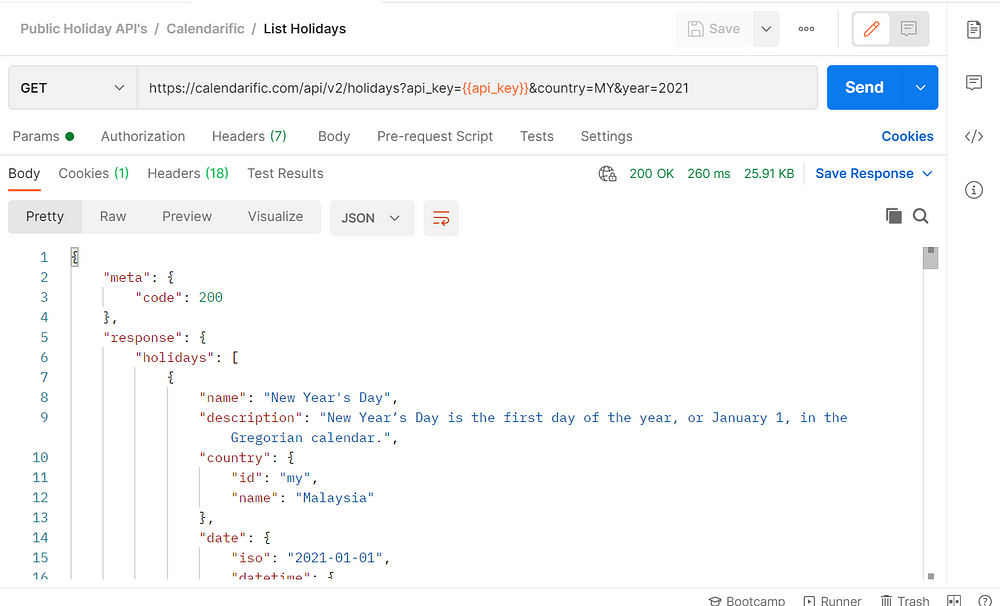Switch to pencil edit mode
The height and width of the screenshot is (606, 1000).
871,29
